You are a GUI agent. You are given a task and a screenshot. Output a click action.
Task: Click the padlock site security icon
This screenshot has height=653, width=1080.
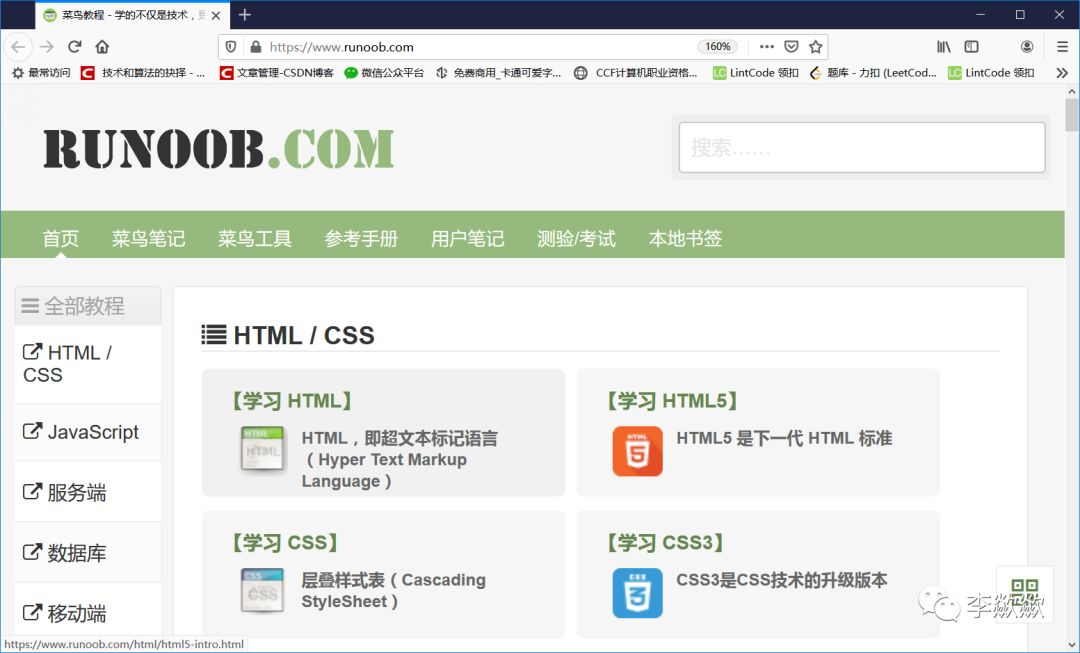pos(256,47)
